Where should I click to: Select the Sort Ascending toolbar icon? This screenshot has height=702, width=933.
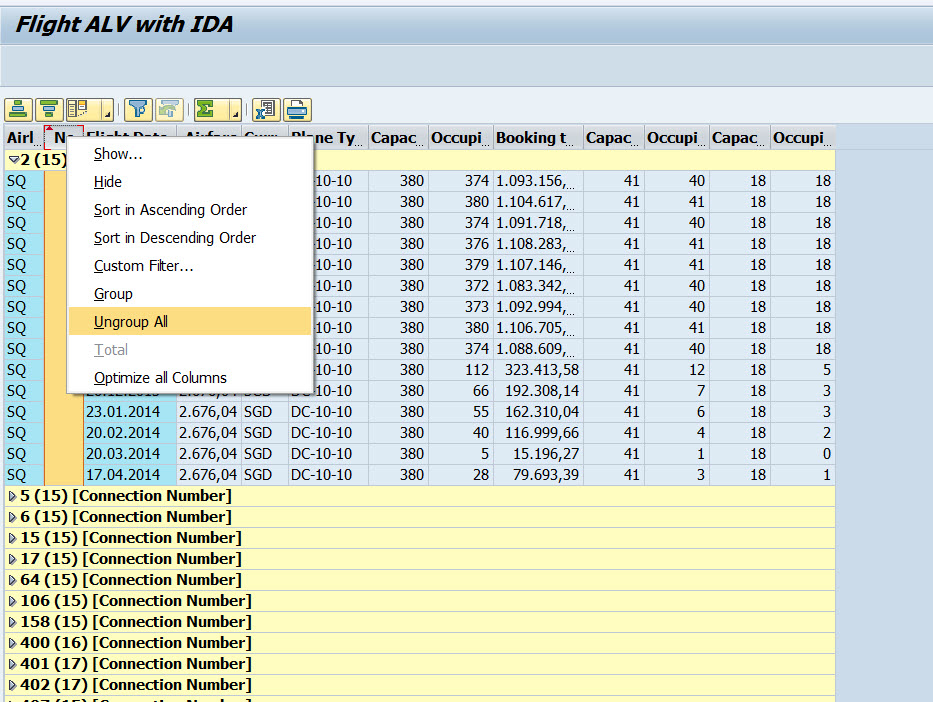[x=20, y=110]
